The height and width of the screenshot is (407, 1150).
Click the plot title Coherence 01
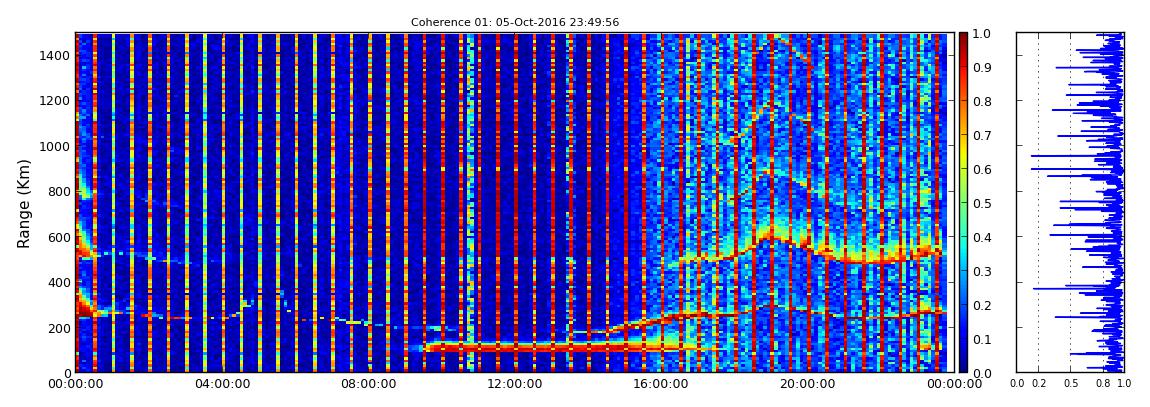[x=515, y=22]
